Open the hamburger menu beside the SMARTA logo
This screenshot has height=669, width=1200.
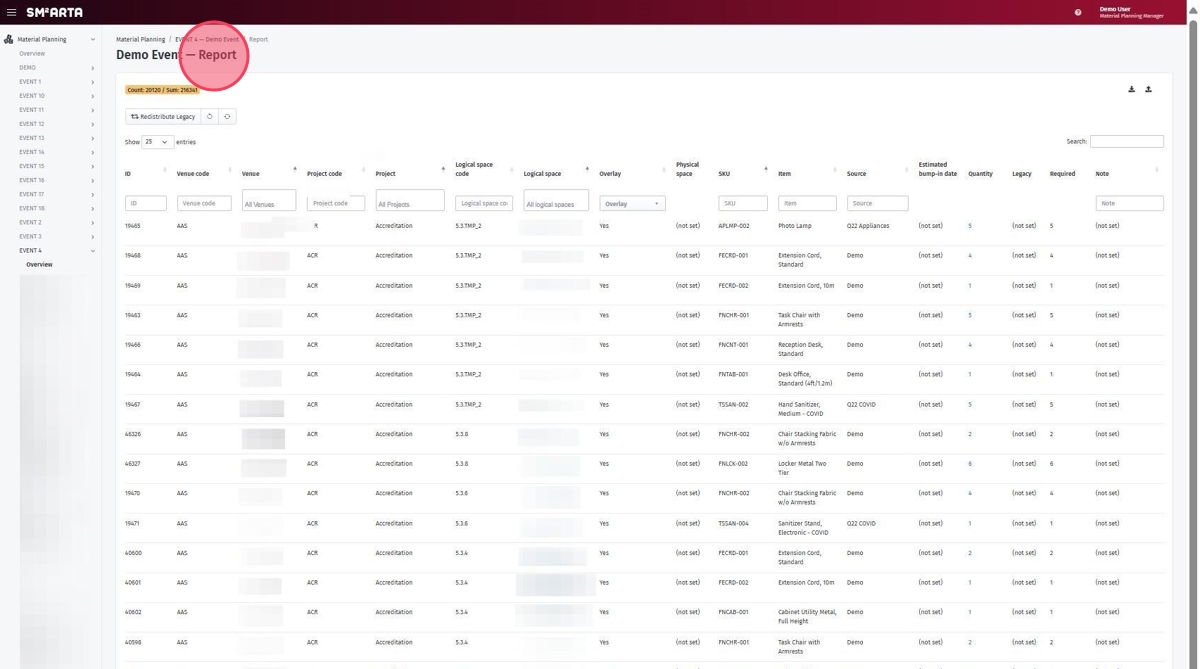(x=12, y=12)
